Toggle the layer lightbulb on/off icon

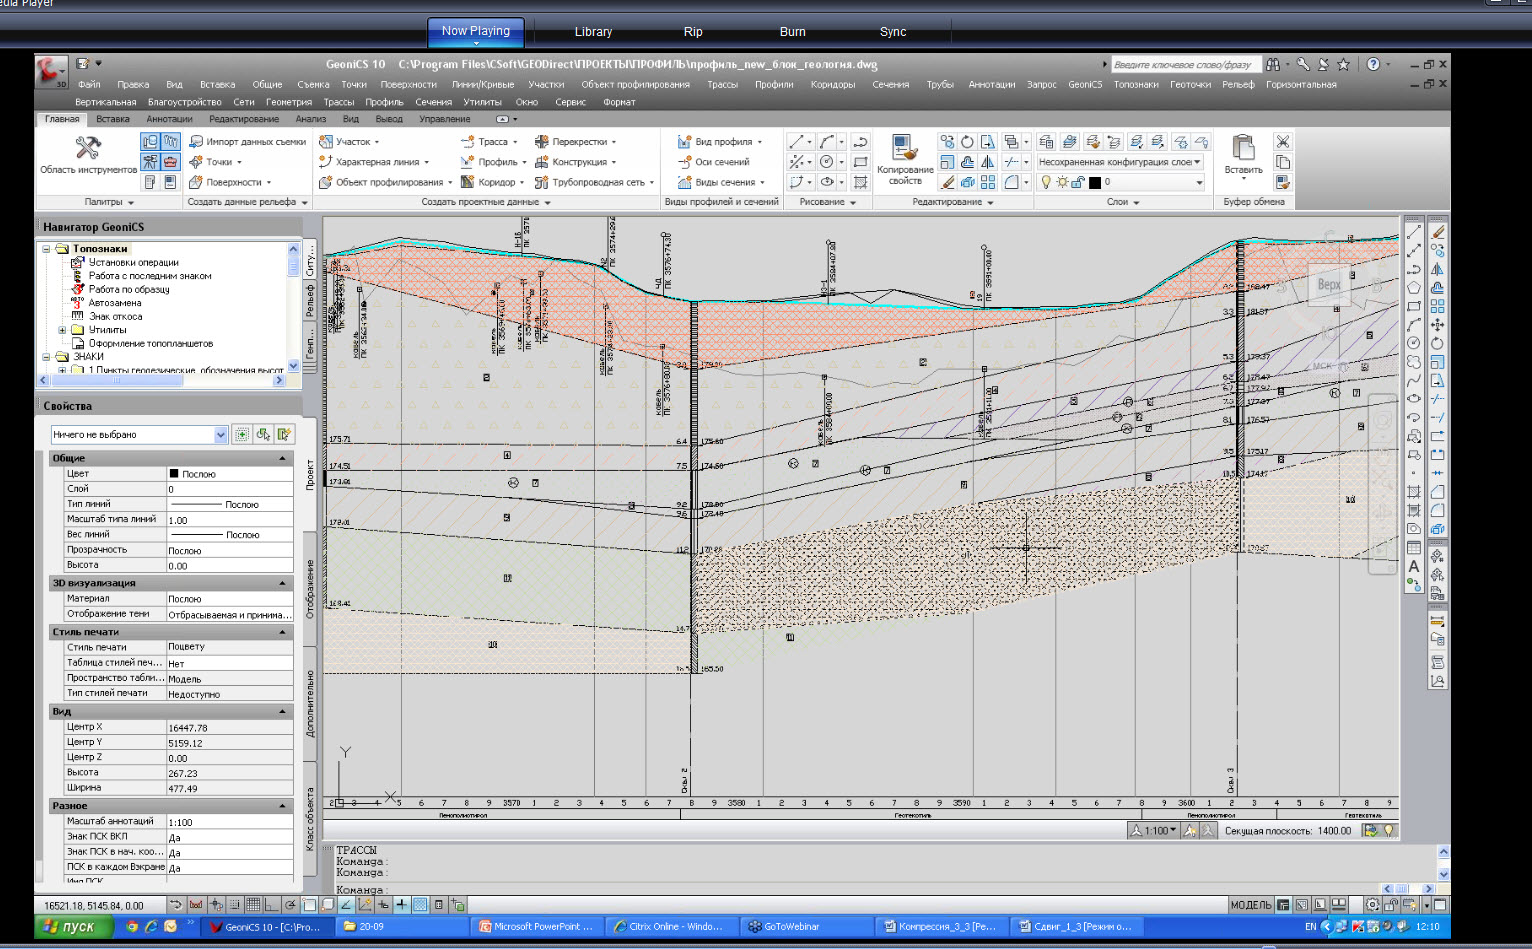[1046, 182]
